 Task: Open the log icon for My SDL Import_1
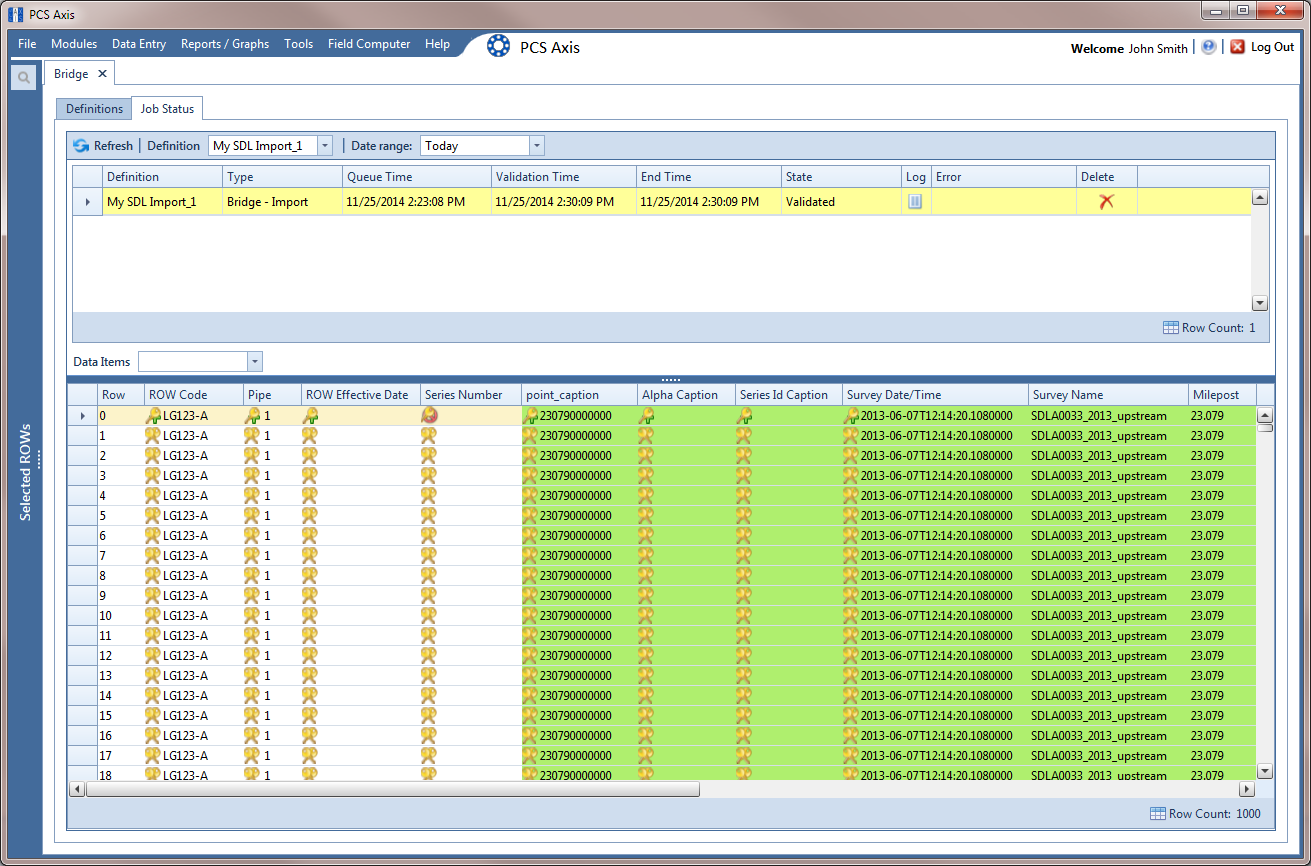(x=915, y=202)
